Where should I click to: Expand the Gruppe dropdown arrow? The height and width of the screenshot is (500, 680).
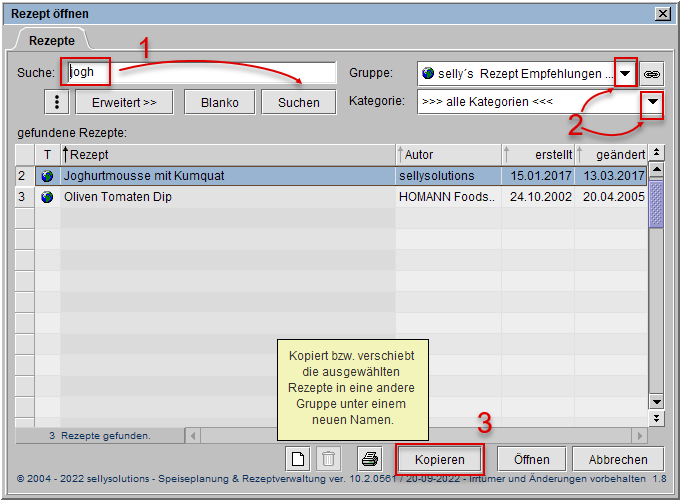click(x=625, y=74)
